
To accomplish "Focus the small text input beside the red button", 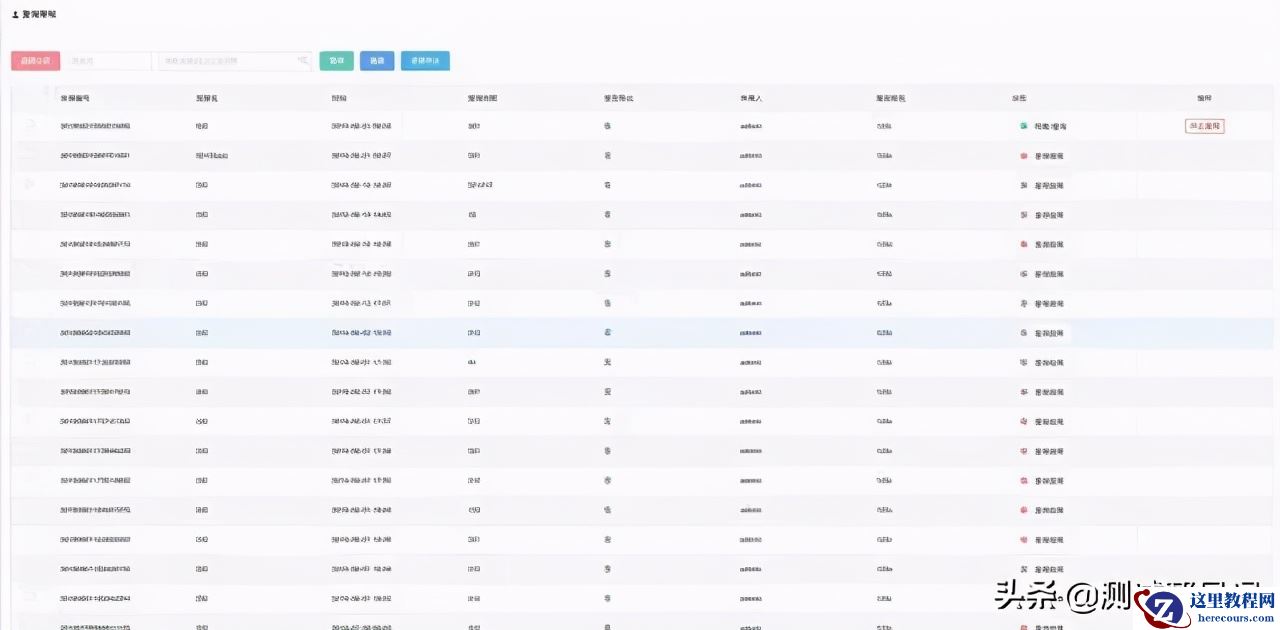I will tap(109, 61).
